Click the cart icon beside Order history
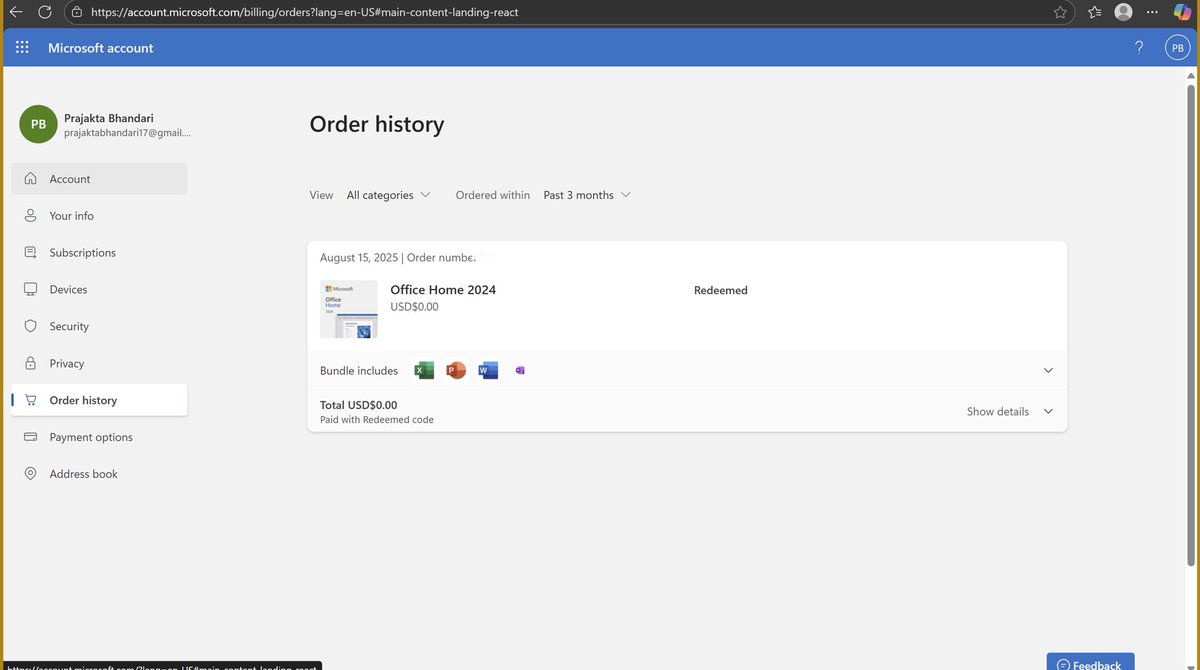 [x=30, y=400]
